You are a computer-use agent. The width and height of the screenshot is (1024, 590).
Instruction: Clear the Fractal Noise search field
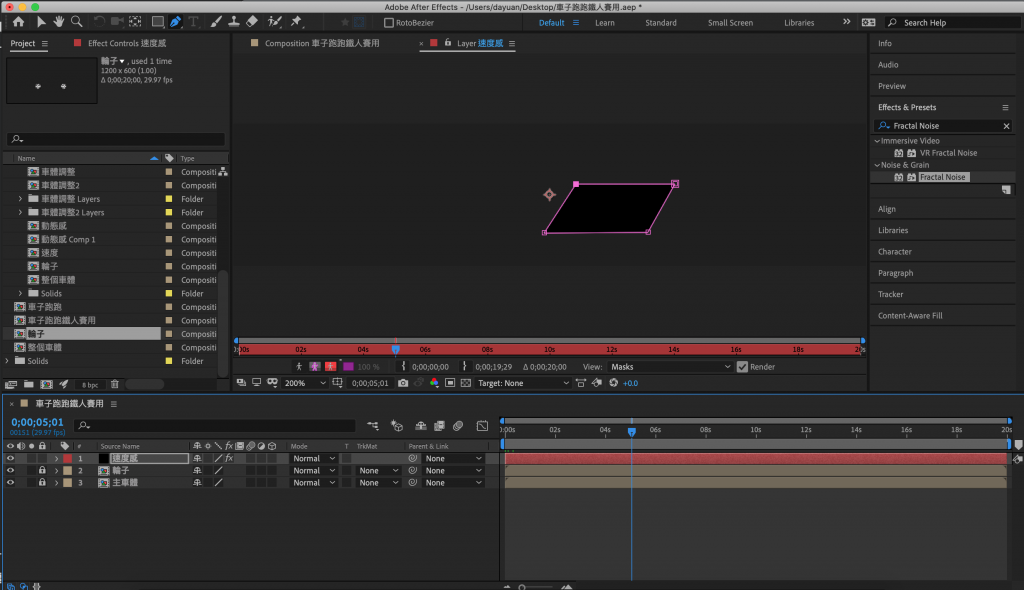coord(1006,126)
